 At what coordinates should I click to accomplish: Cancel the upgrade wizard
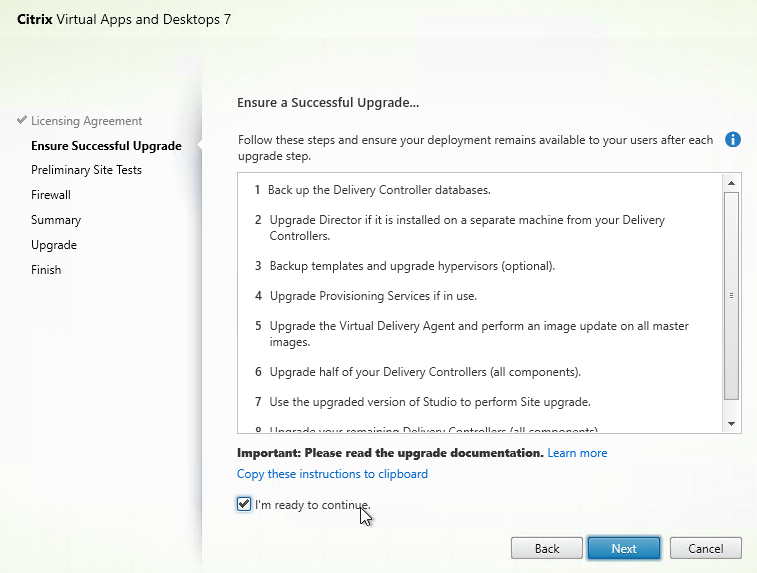coord(705,549)
